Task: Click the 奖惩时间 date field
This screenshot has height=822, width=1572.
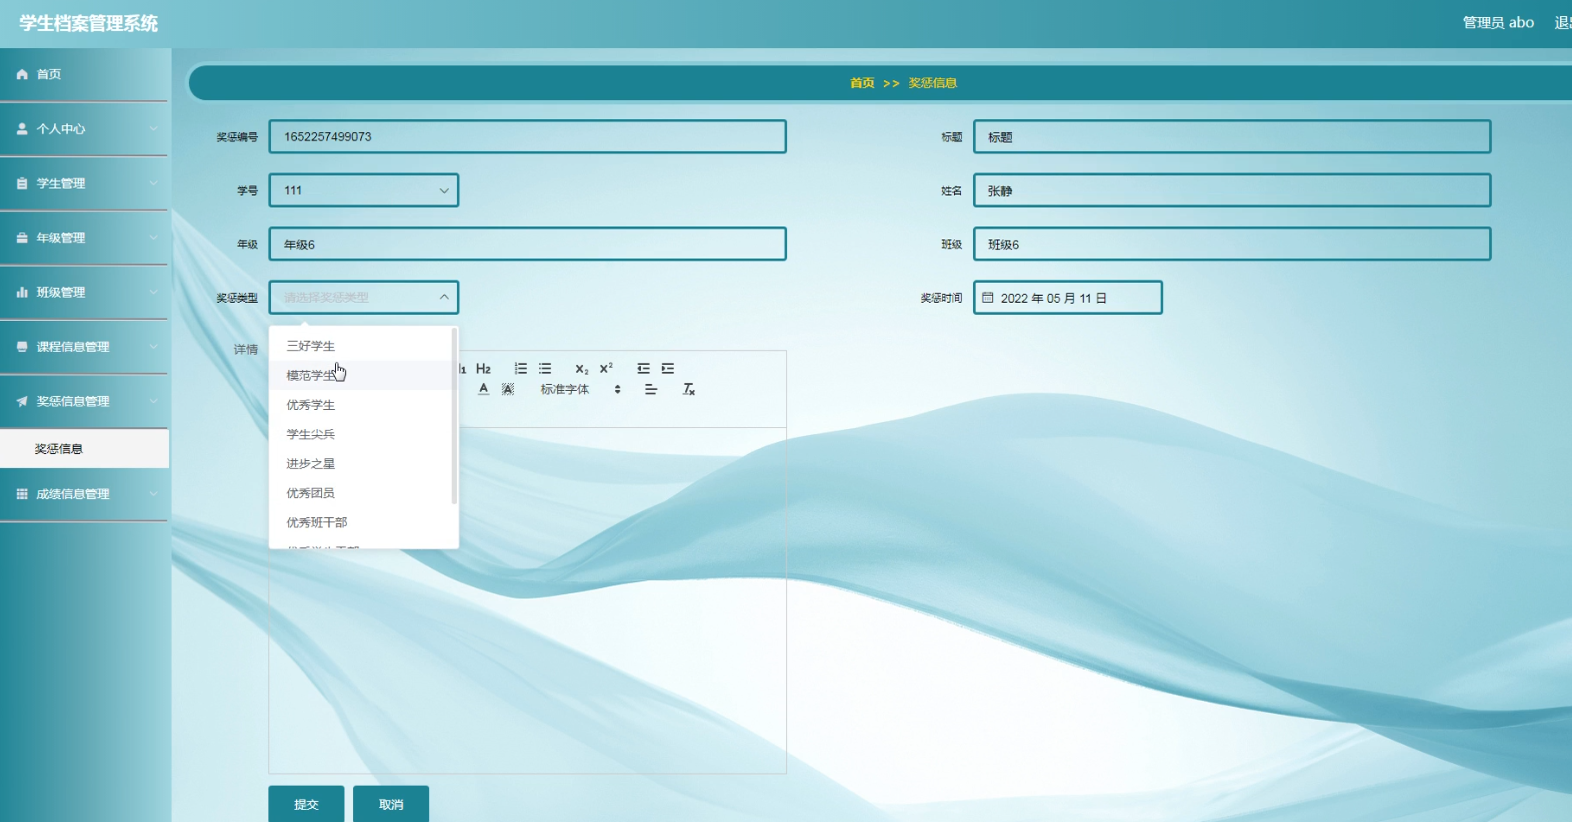Action: pos(1068,297)
